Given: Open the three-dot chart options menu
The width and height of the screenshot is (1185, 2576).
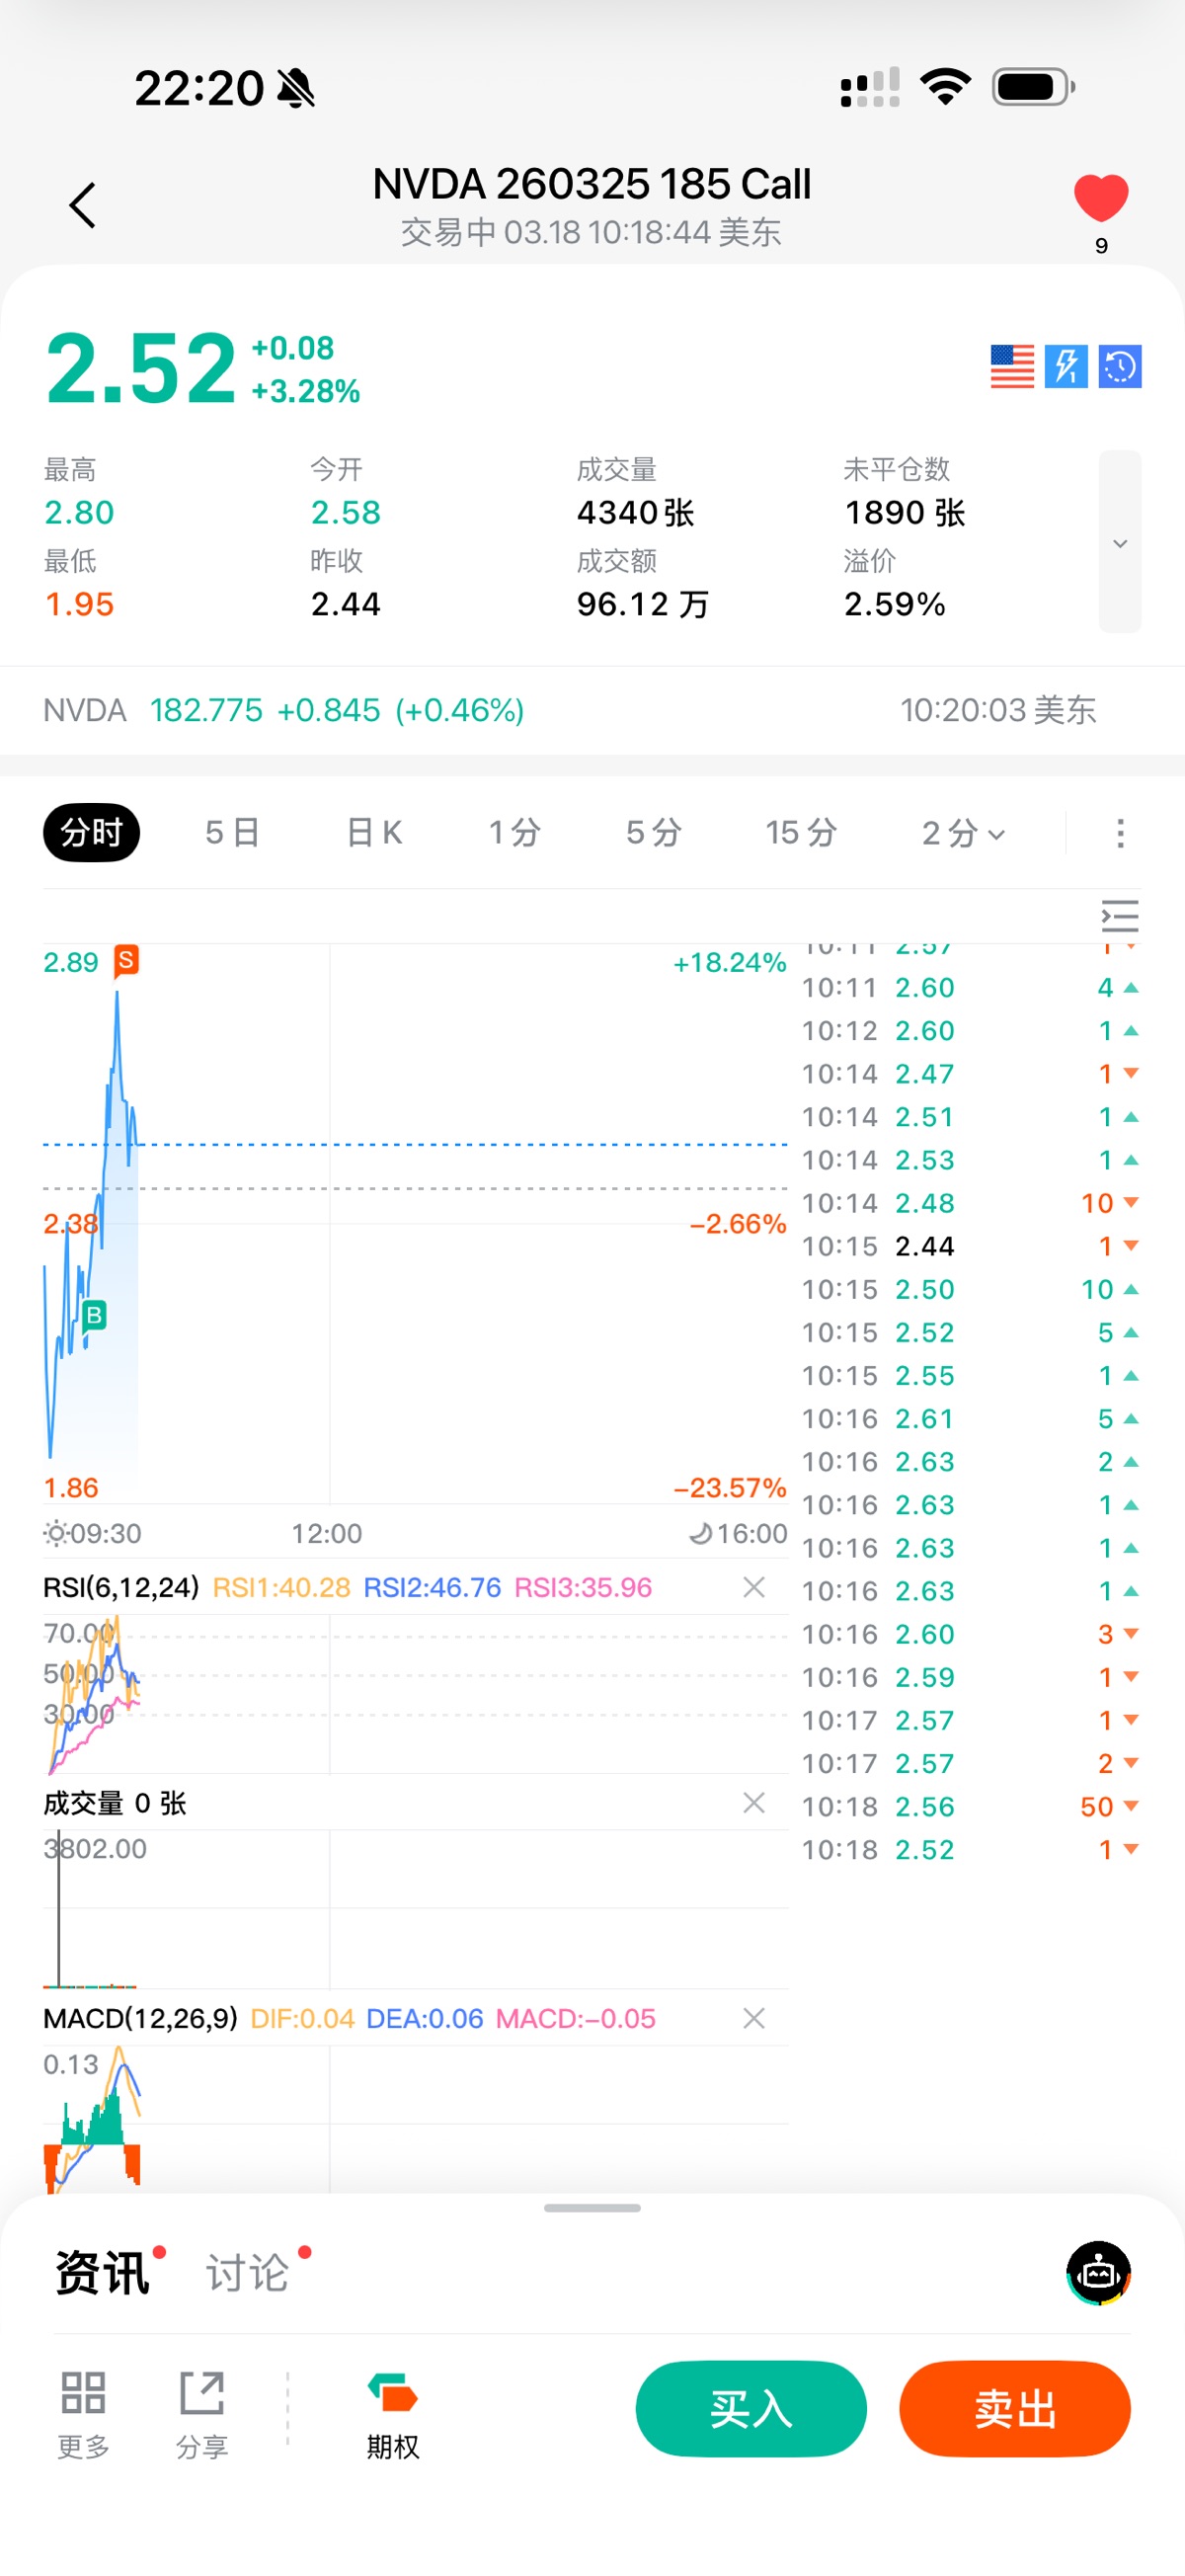Looking at the screenshot, I should (x=1120, y=833).
